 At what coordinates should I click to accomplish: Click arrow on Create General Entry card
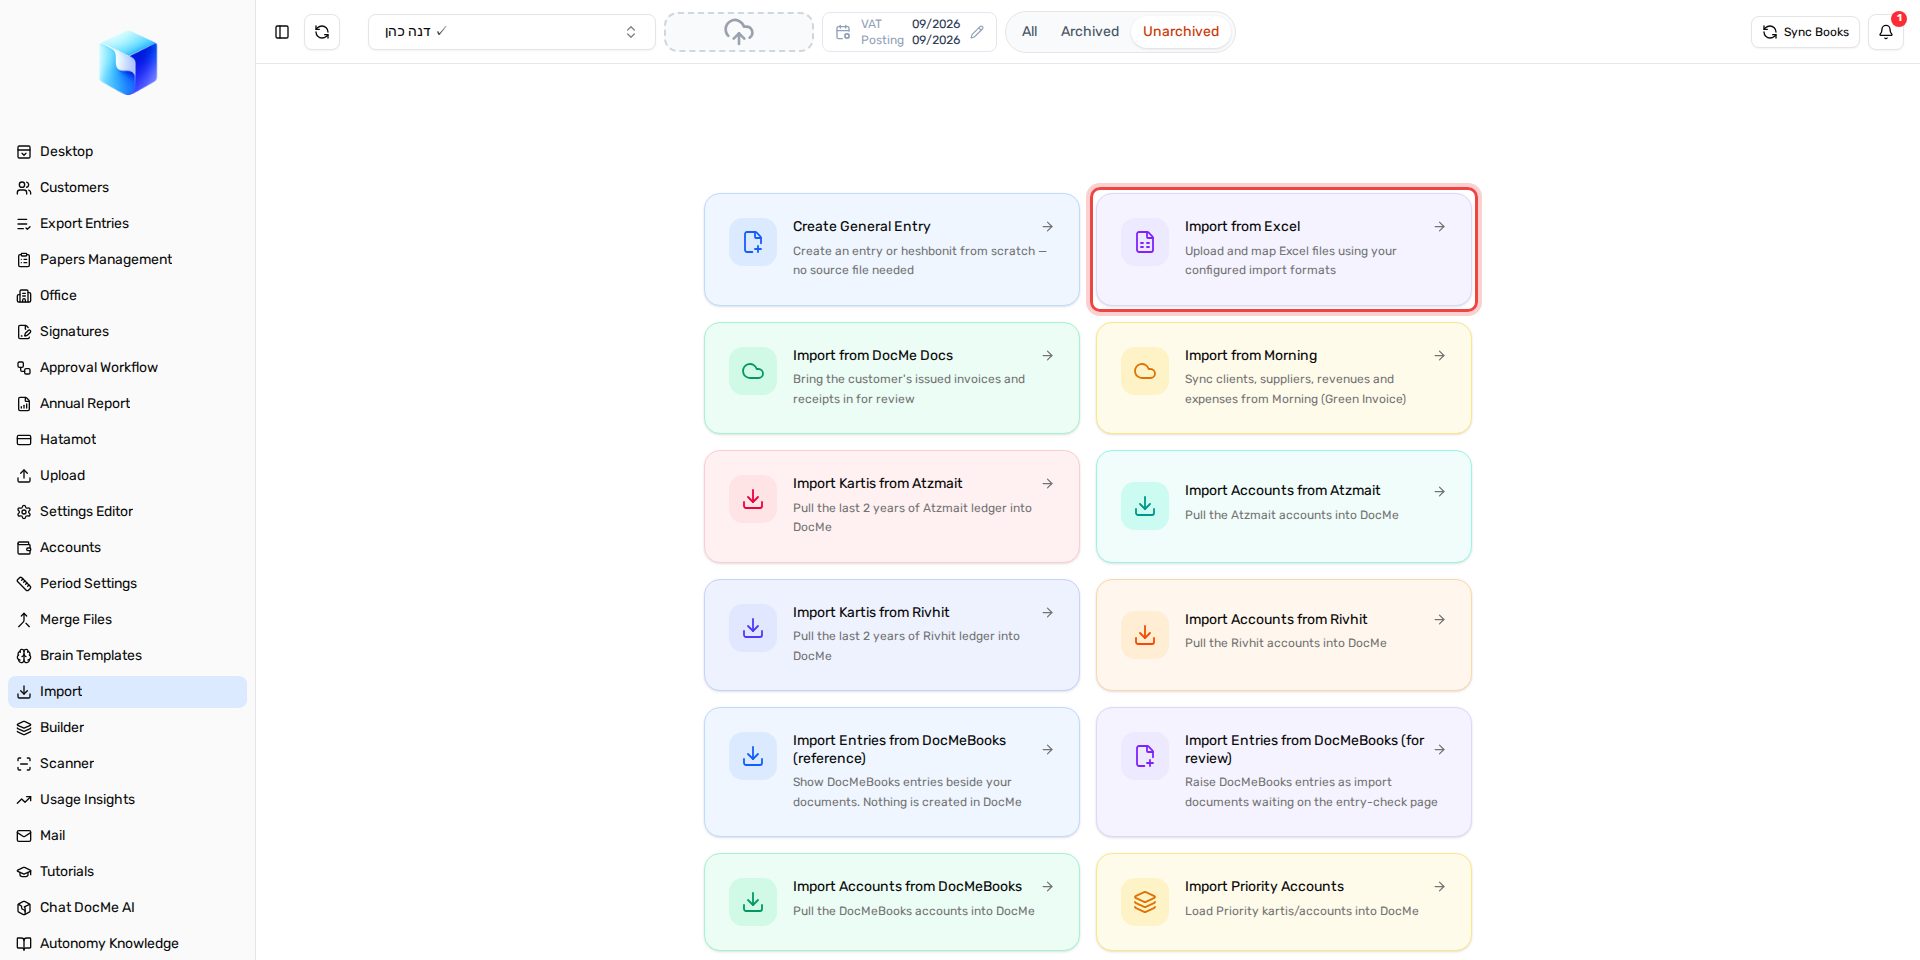point(1047,227)
